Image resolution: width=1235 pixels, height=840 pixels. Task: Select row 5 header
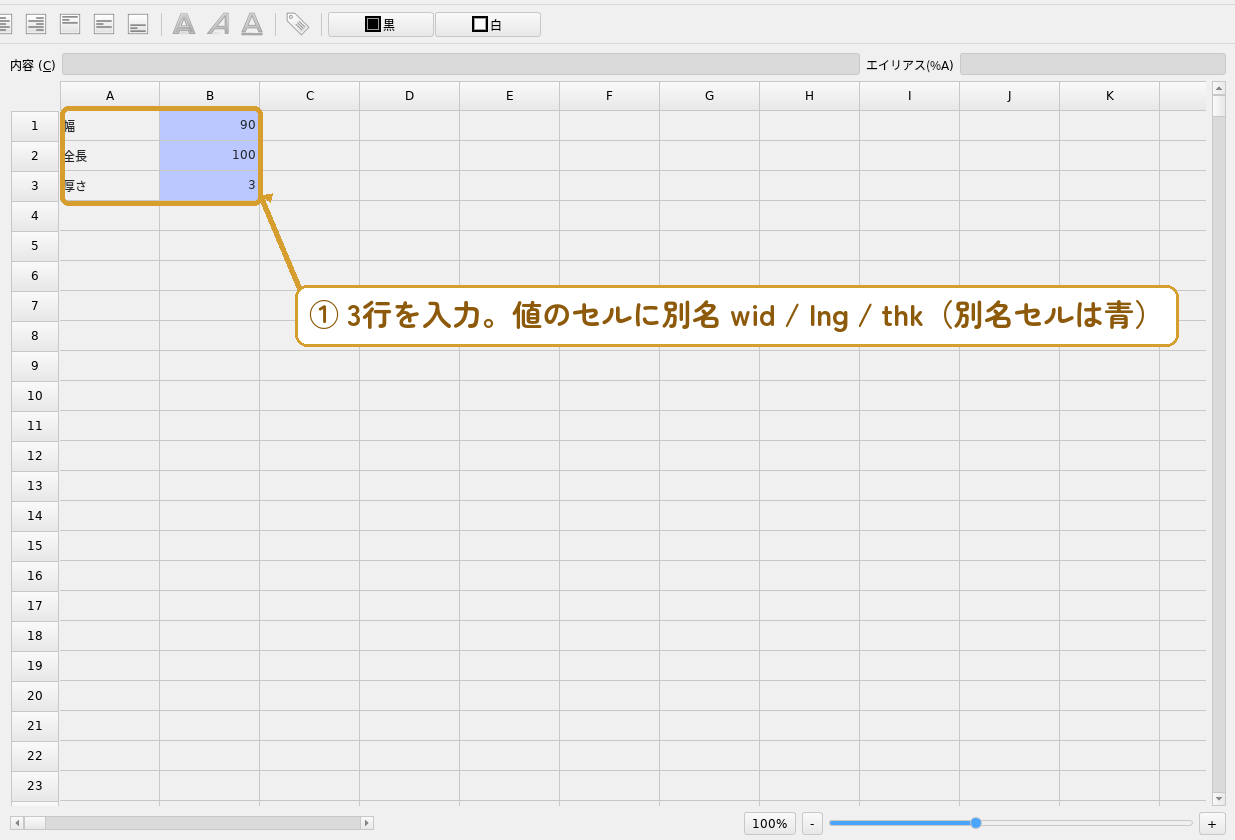35,246
